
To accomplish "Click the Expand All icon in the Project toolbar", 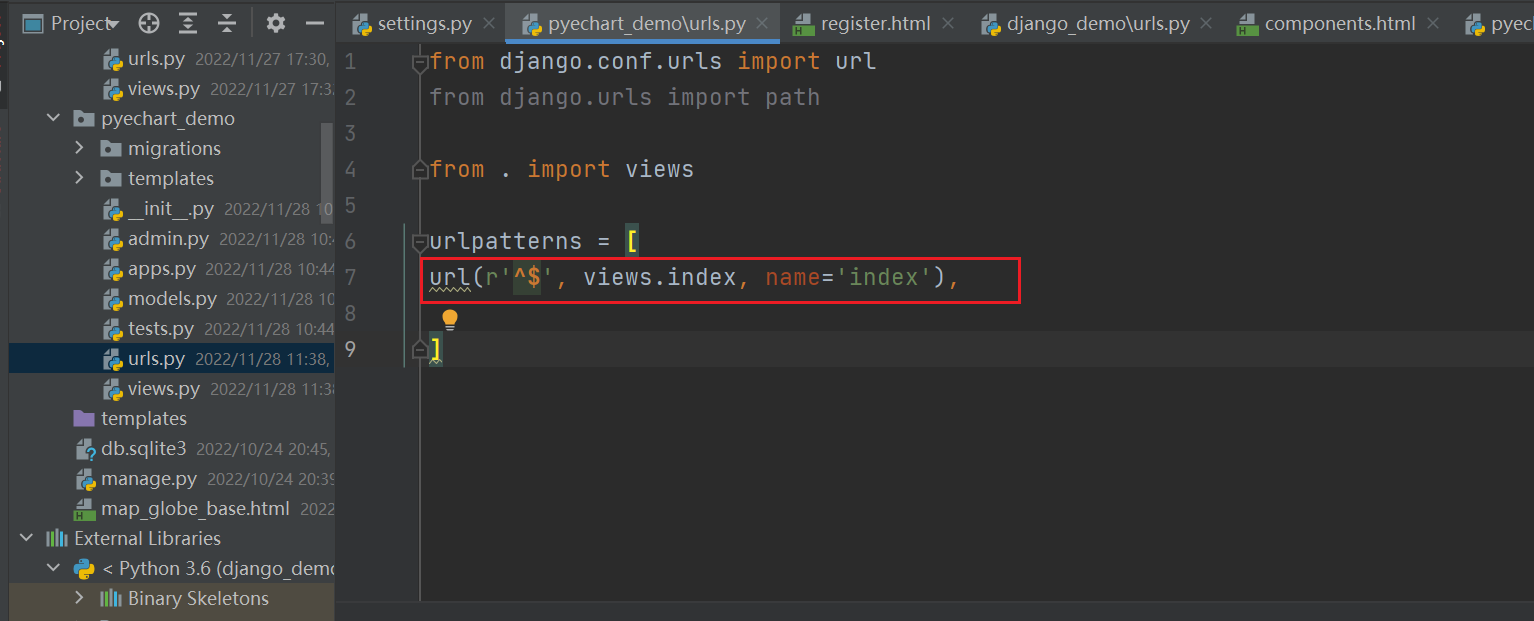I will coord(188,23).
